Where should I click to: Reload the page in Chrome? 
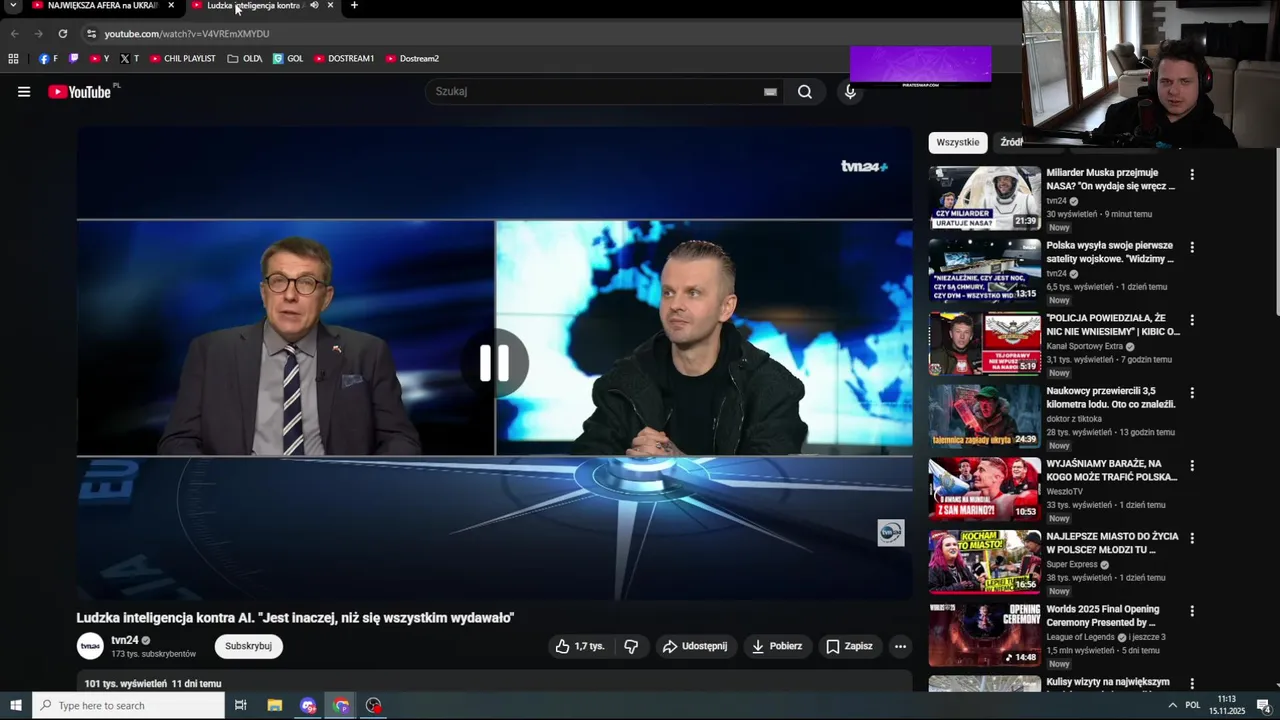[62, 34]
